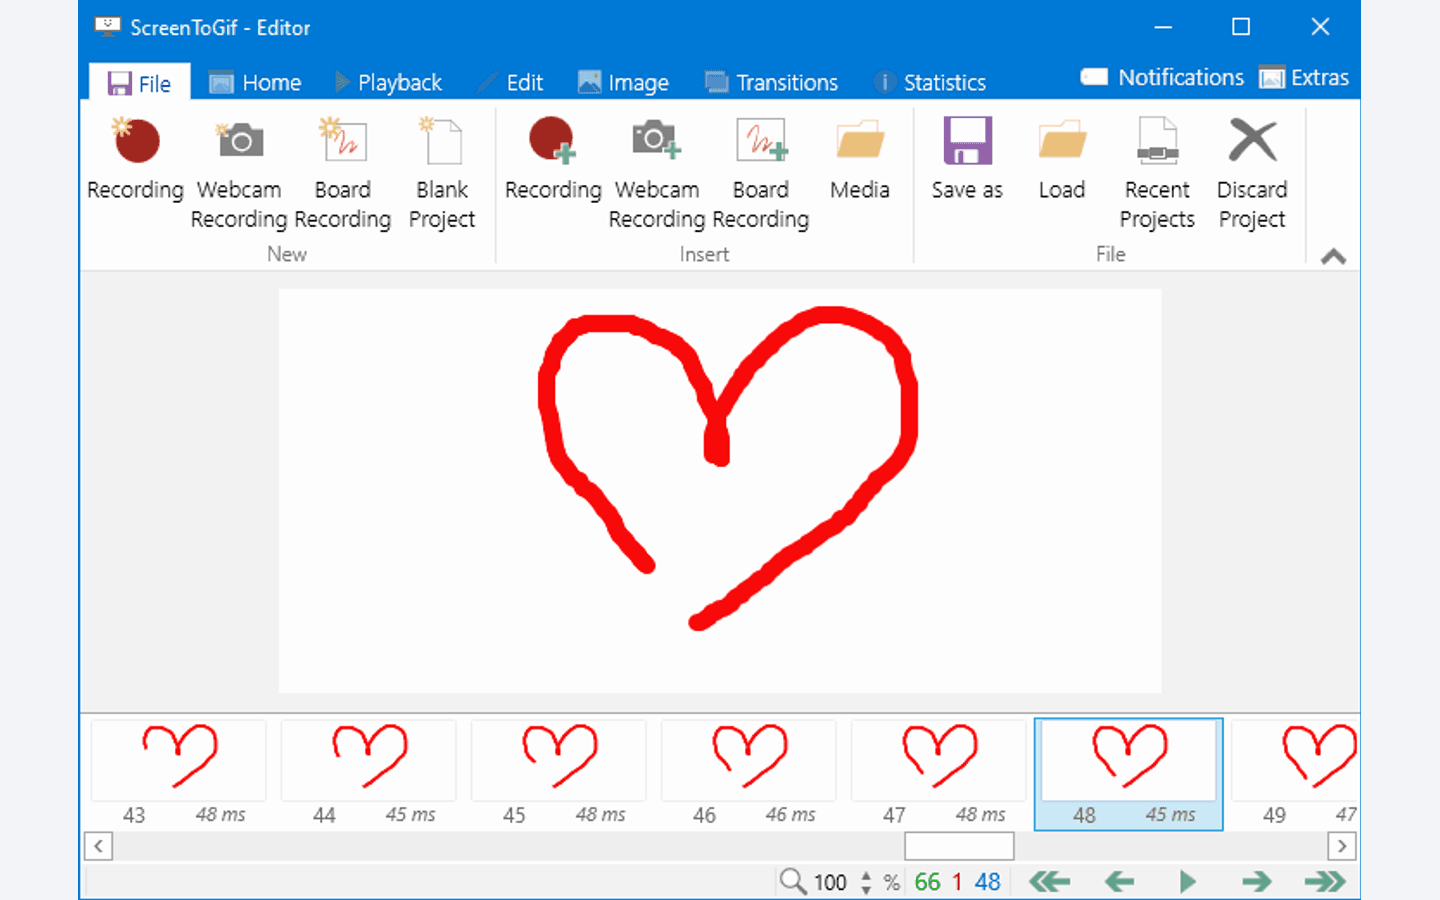The image size is (1440, 900).
Task: Insert a screen Recording from Insert group
Action: [553, 160]
